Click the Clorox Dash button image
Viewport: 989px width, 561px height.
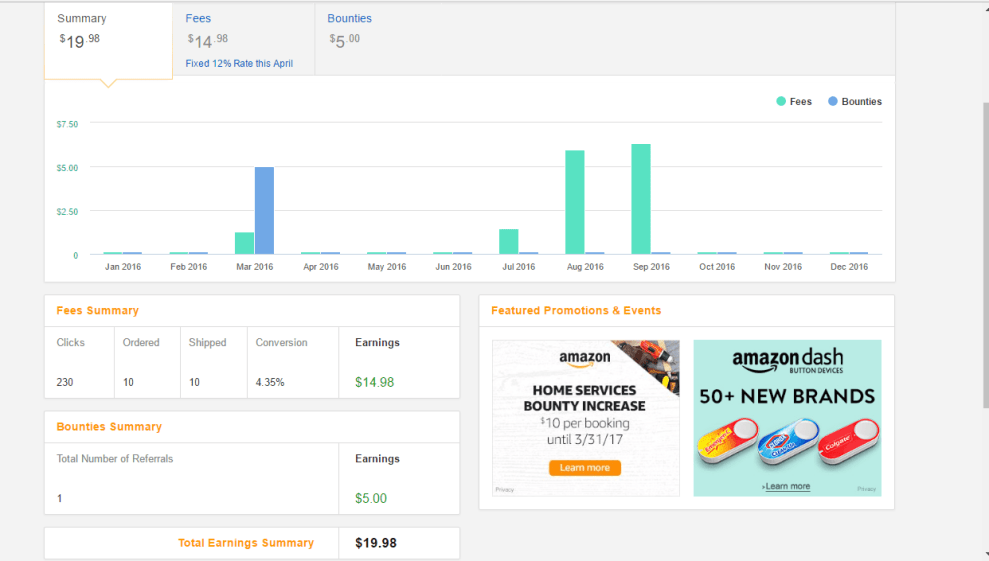pos(788,440)
